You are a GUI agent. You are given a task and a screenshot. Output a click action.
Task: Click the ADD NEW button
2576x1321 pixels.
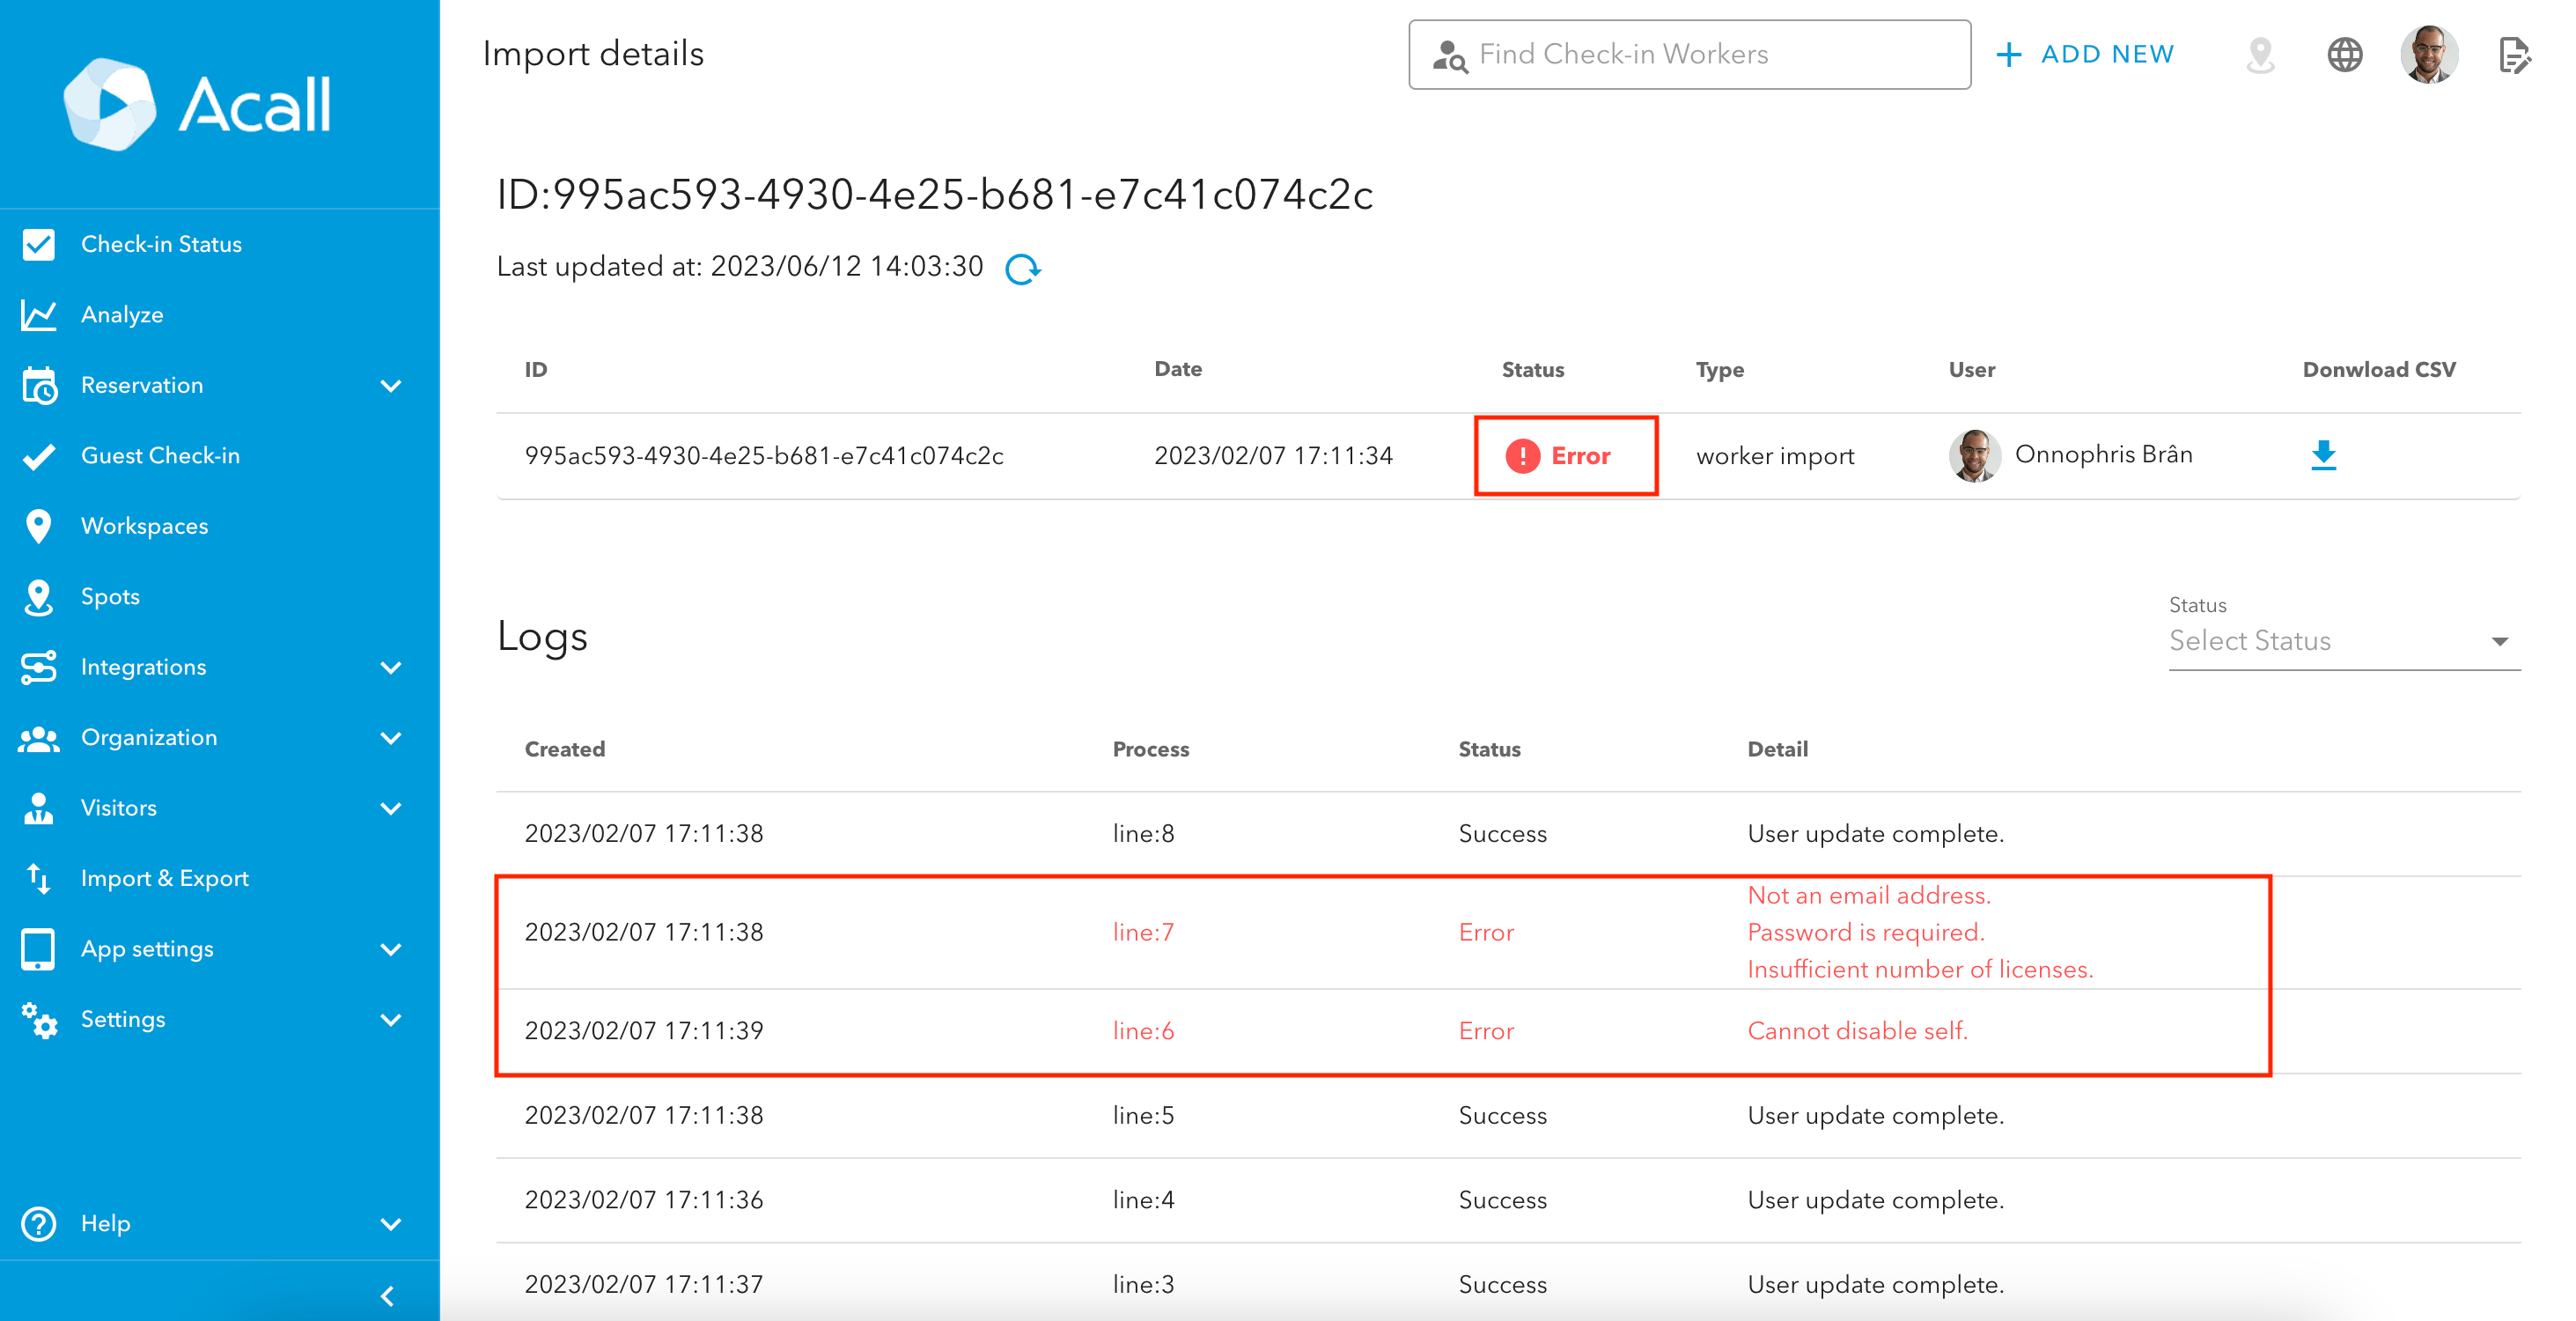(2086, 54)
